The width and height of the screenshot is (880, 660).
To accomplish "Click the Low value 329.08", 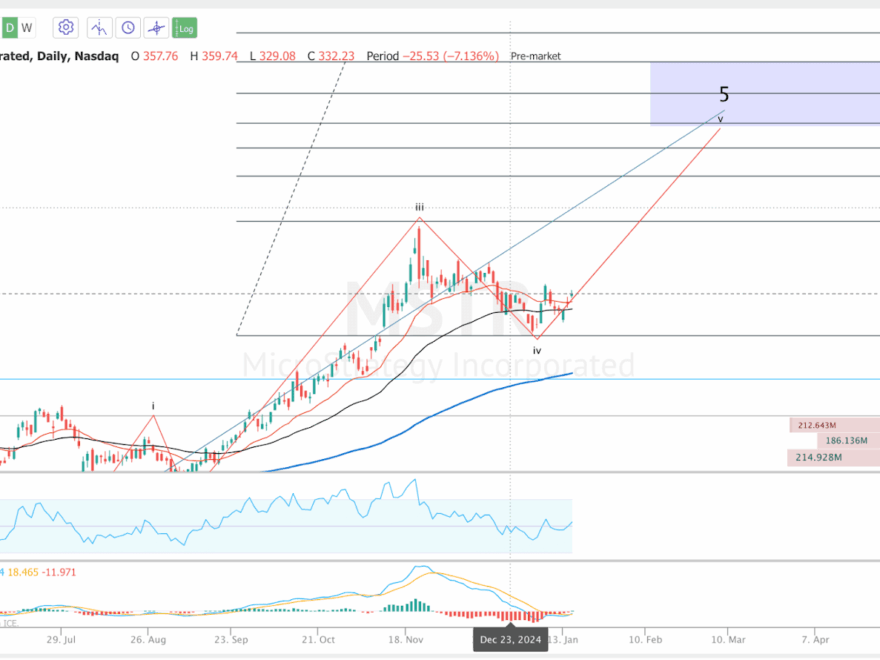I will 277,56.
